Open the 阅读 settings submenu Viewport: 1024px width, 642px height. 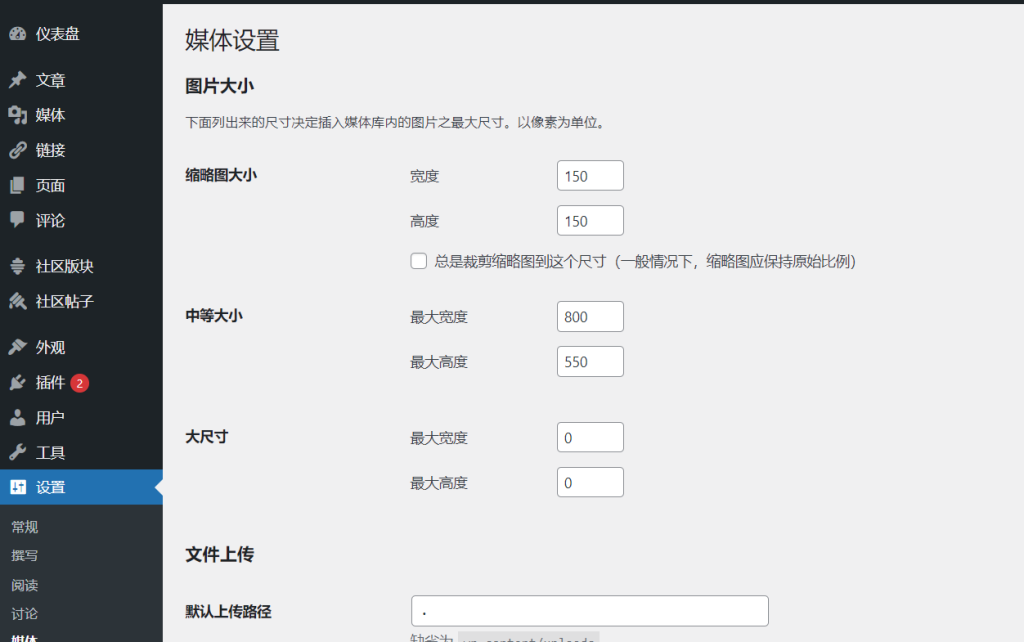[25, 585]
